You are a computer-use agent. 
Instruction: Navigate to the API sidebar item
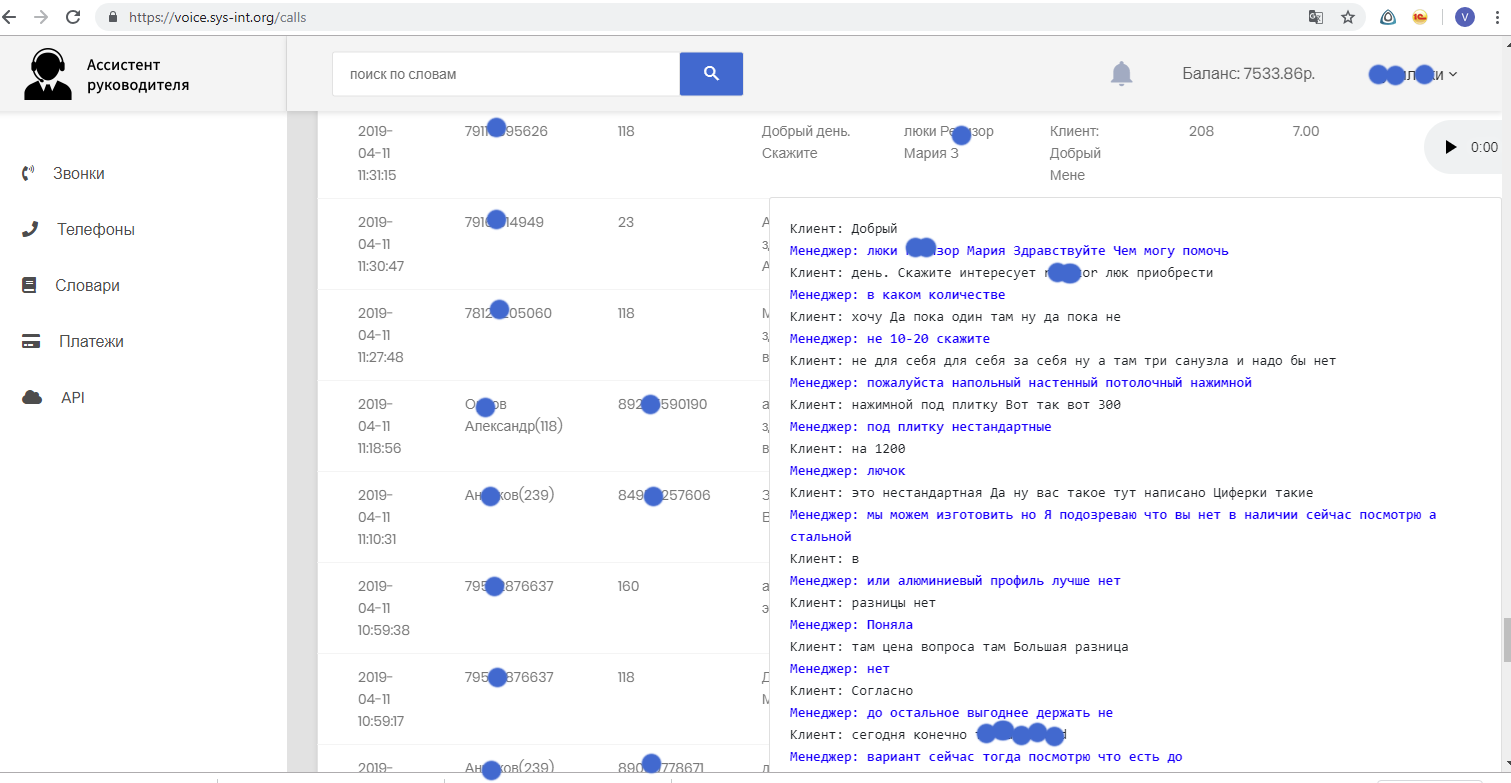(73, 398)
